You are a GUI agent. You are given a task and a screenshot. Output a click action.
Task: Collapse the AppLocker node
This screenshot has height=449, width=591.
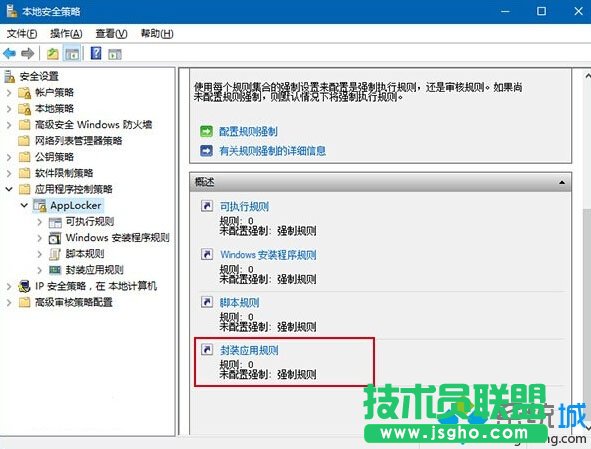point(24,205)
